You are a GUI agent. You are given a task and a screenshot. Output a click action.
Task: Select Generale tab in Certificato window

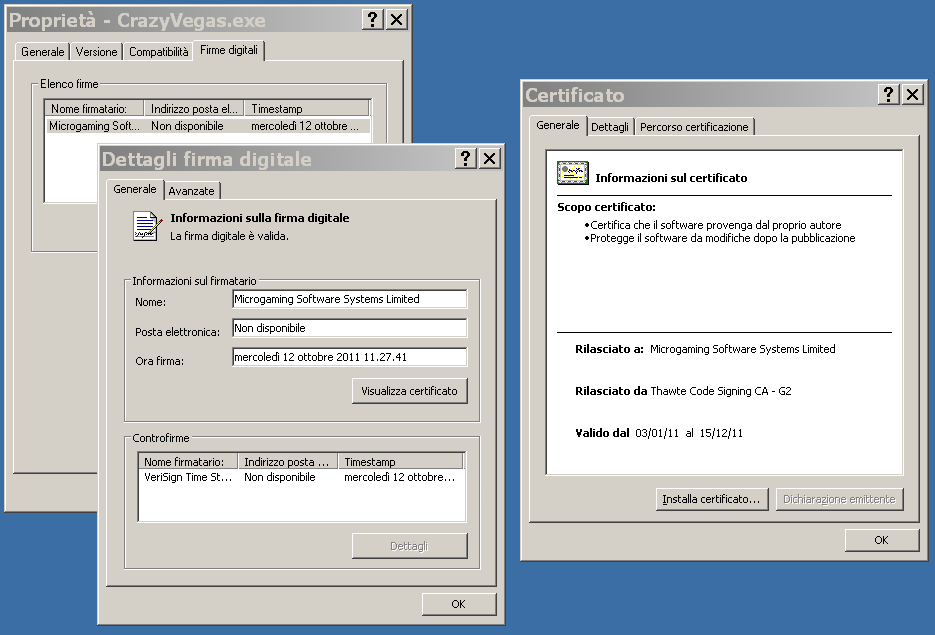[558, 125]
